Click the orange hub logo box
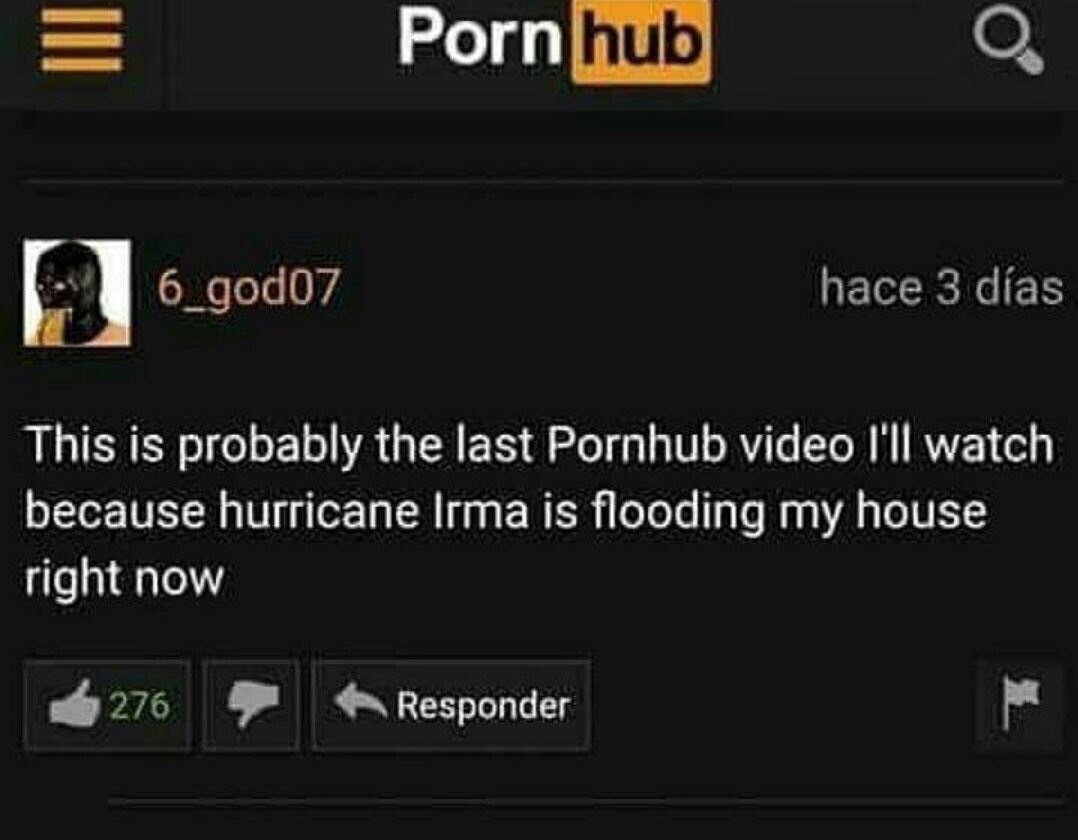The width and height of the screenshot is (1078, 840). pos(640,42)
